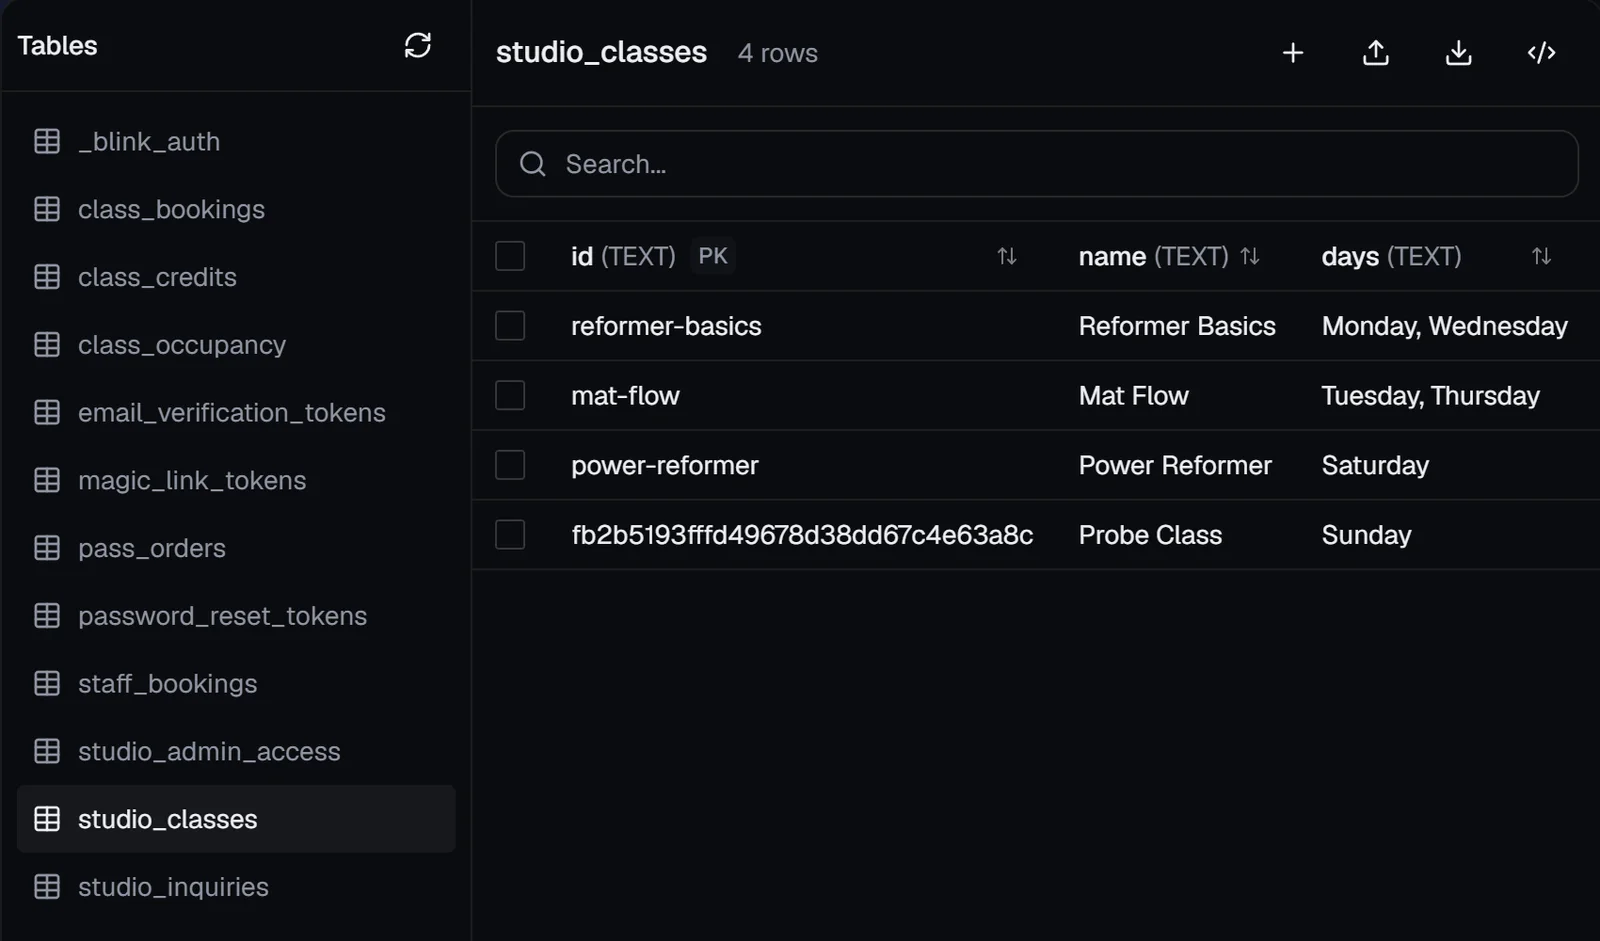Click the PK badge on id column
The image size is (1600, 941).
click(x=713, y=256)
